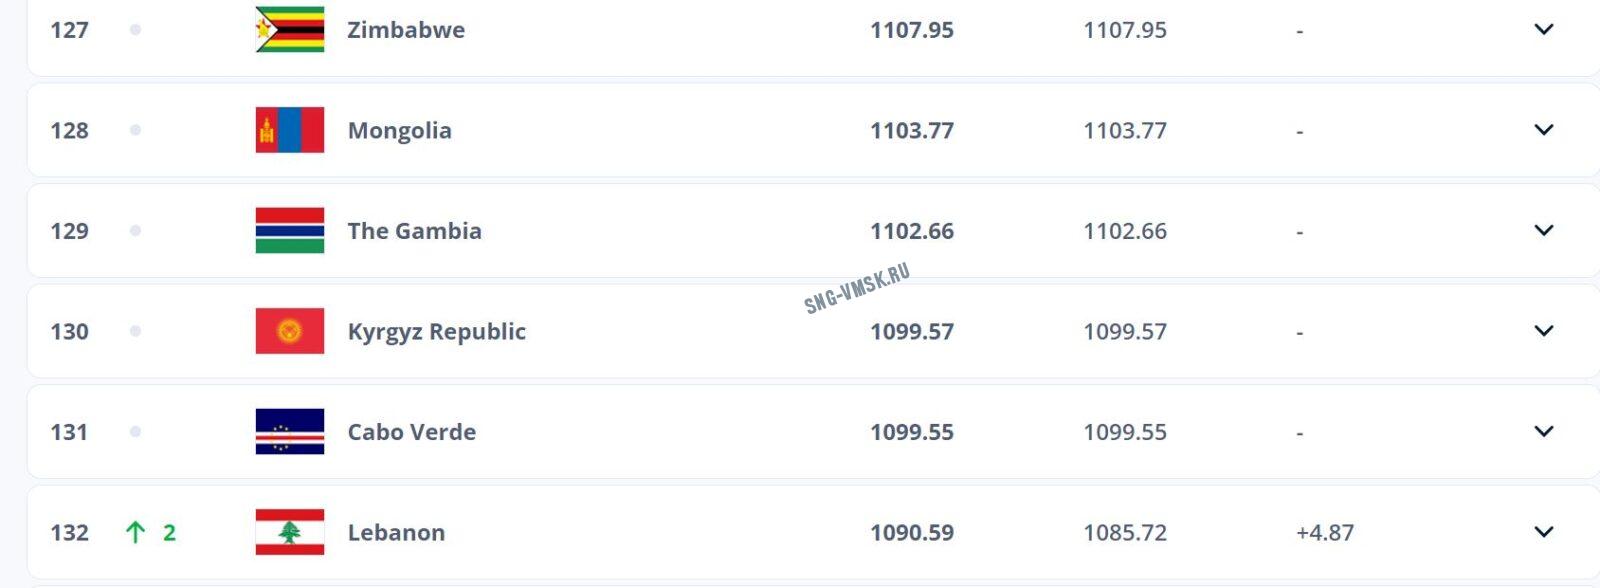Select the Kyrgyz Republic team name
This screenshot has width=1600, height=588.
pyautogui.click(x=437, y=332)
